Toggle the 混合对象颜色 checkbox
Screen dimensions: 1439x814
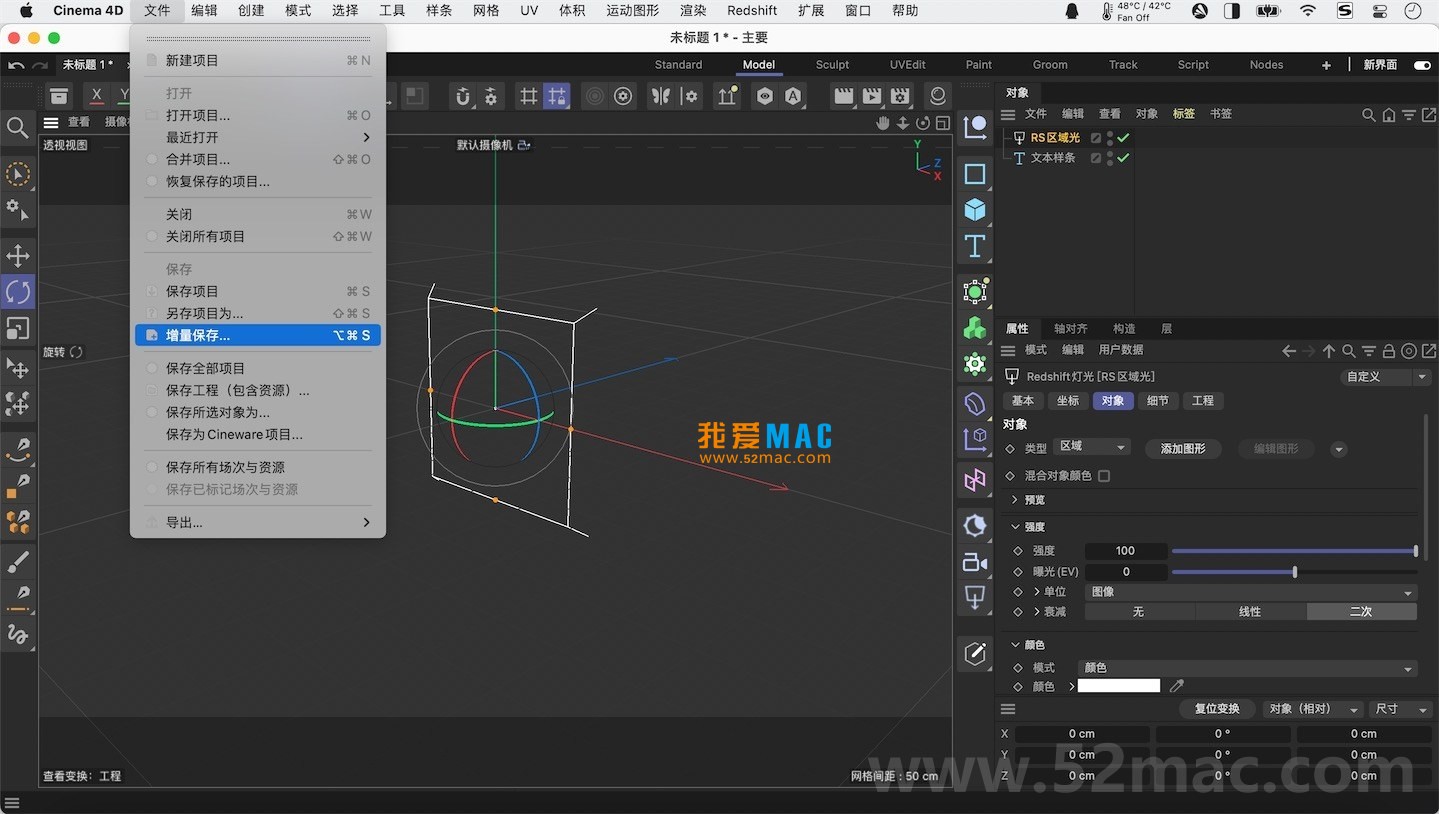[1104, 476]
